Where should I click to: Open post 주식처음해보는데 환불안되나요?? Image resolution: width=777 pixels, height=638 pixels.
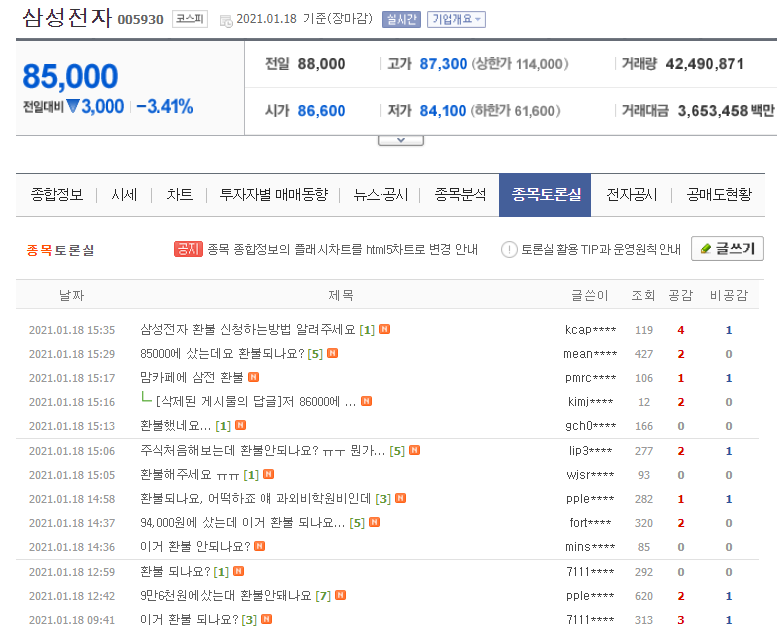(263, 451)
